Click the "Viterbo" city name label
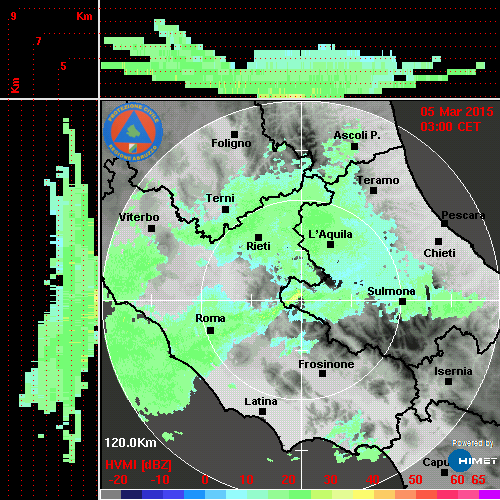Image resolution: width=500 pixels, height=500 pixels. pyautogui.click(x=139, y=217)
